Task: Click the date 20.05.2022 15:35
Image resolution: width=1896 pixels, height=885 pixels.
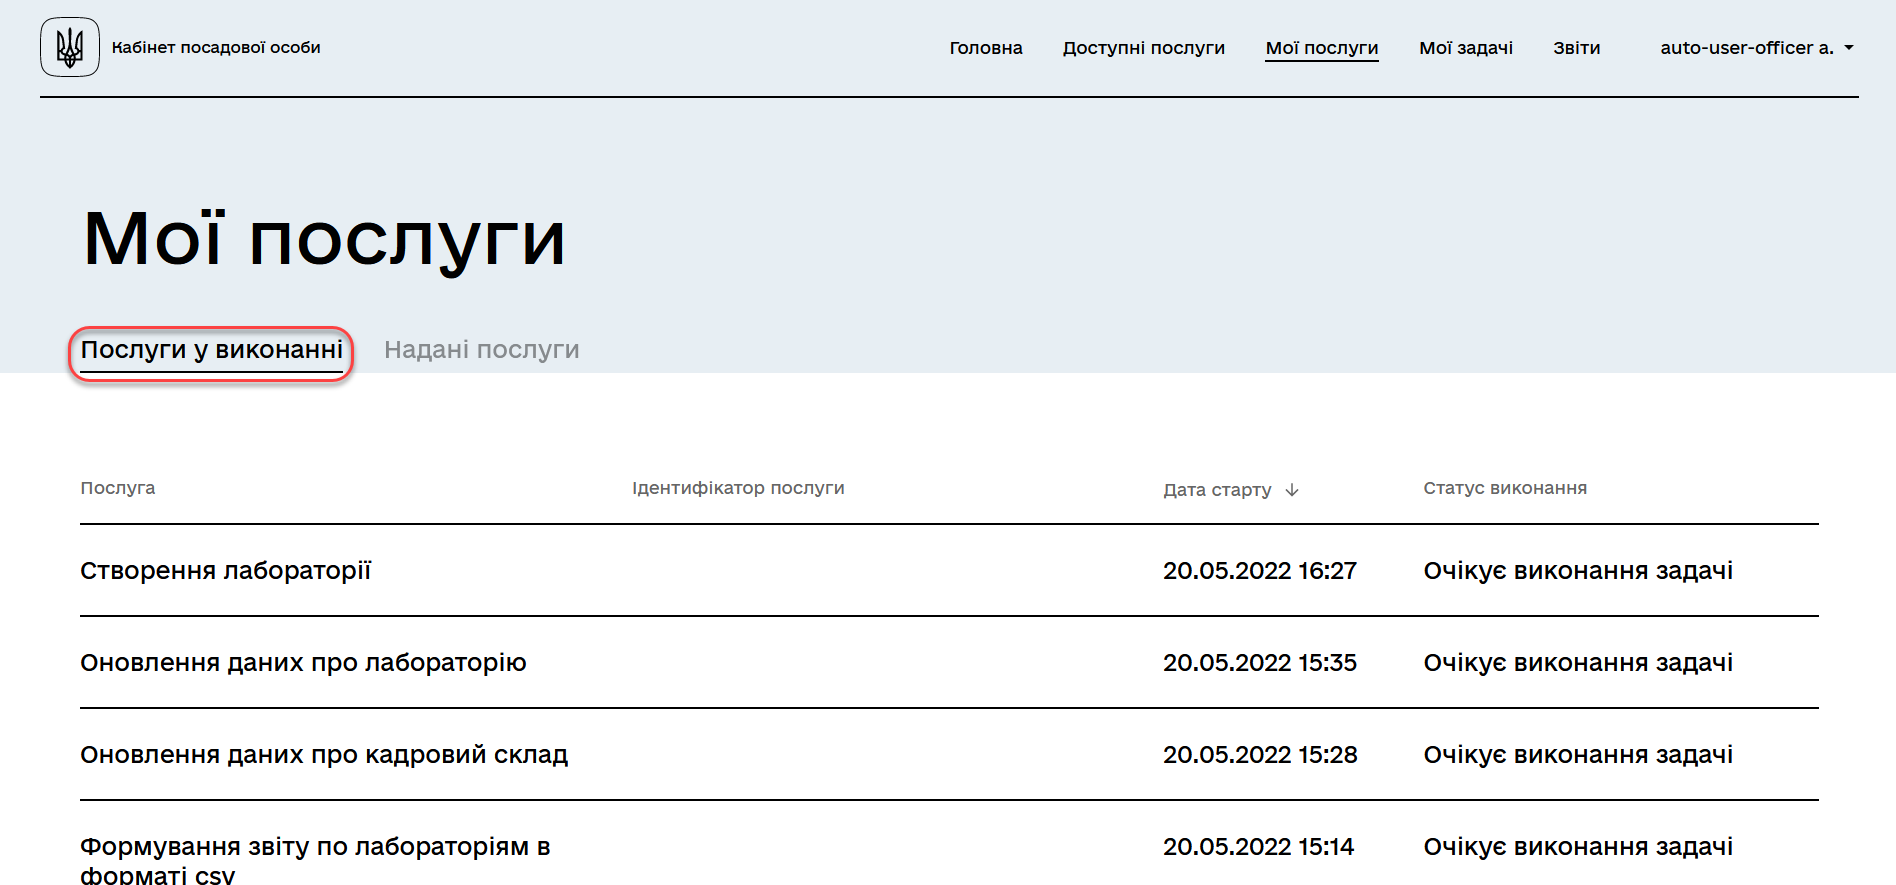Action: click(x=1260, y=663)
